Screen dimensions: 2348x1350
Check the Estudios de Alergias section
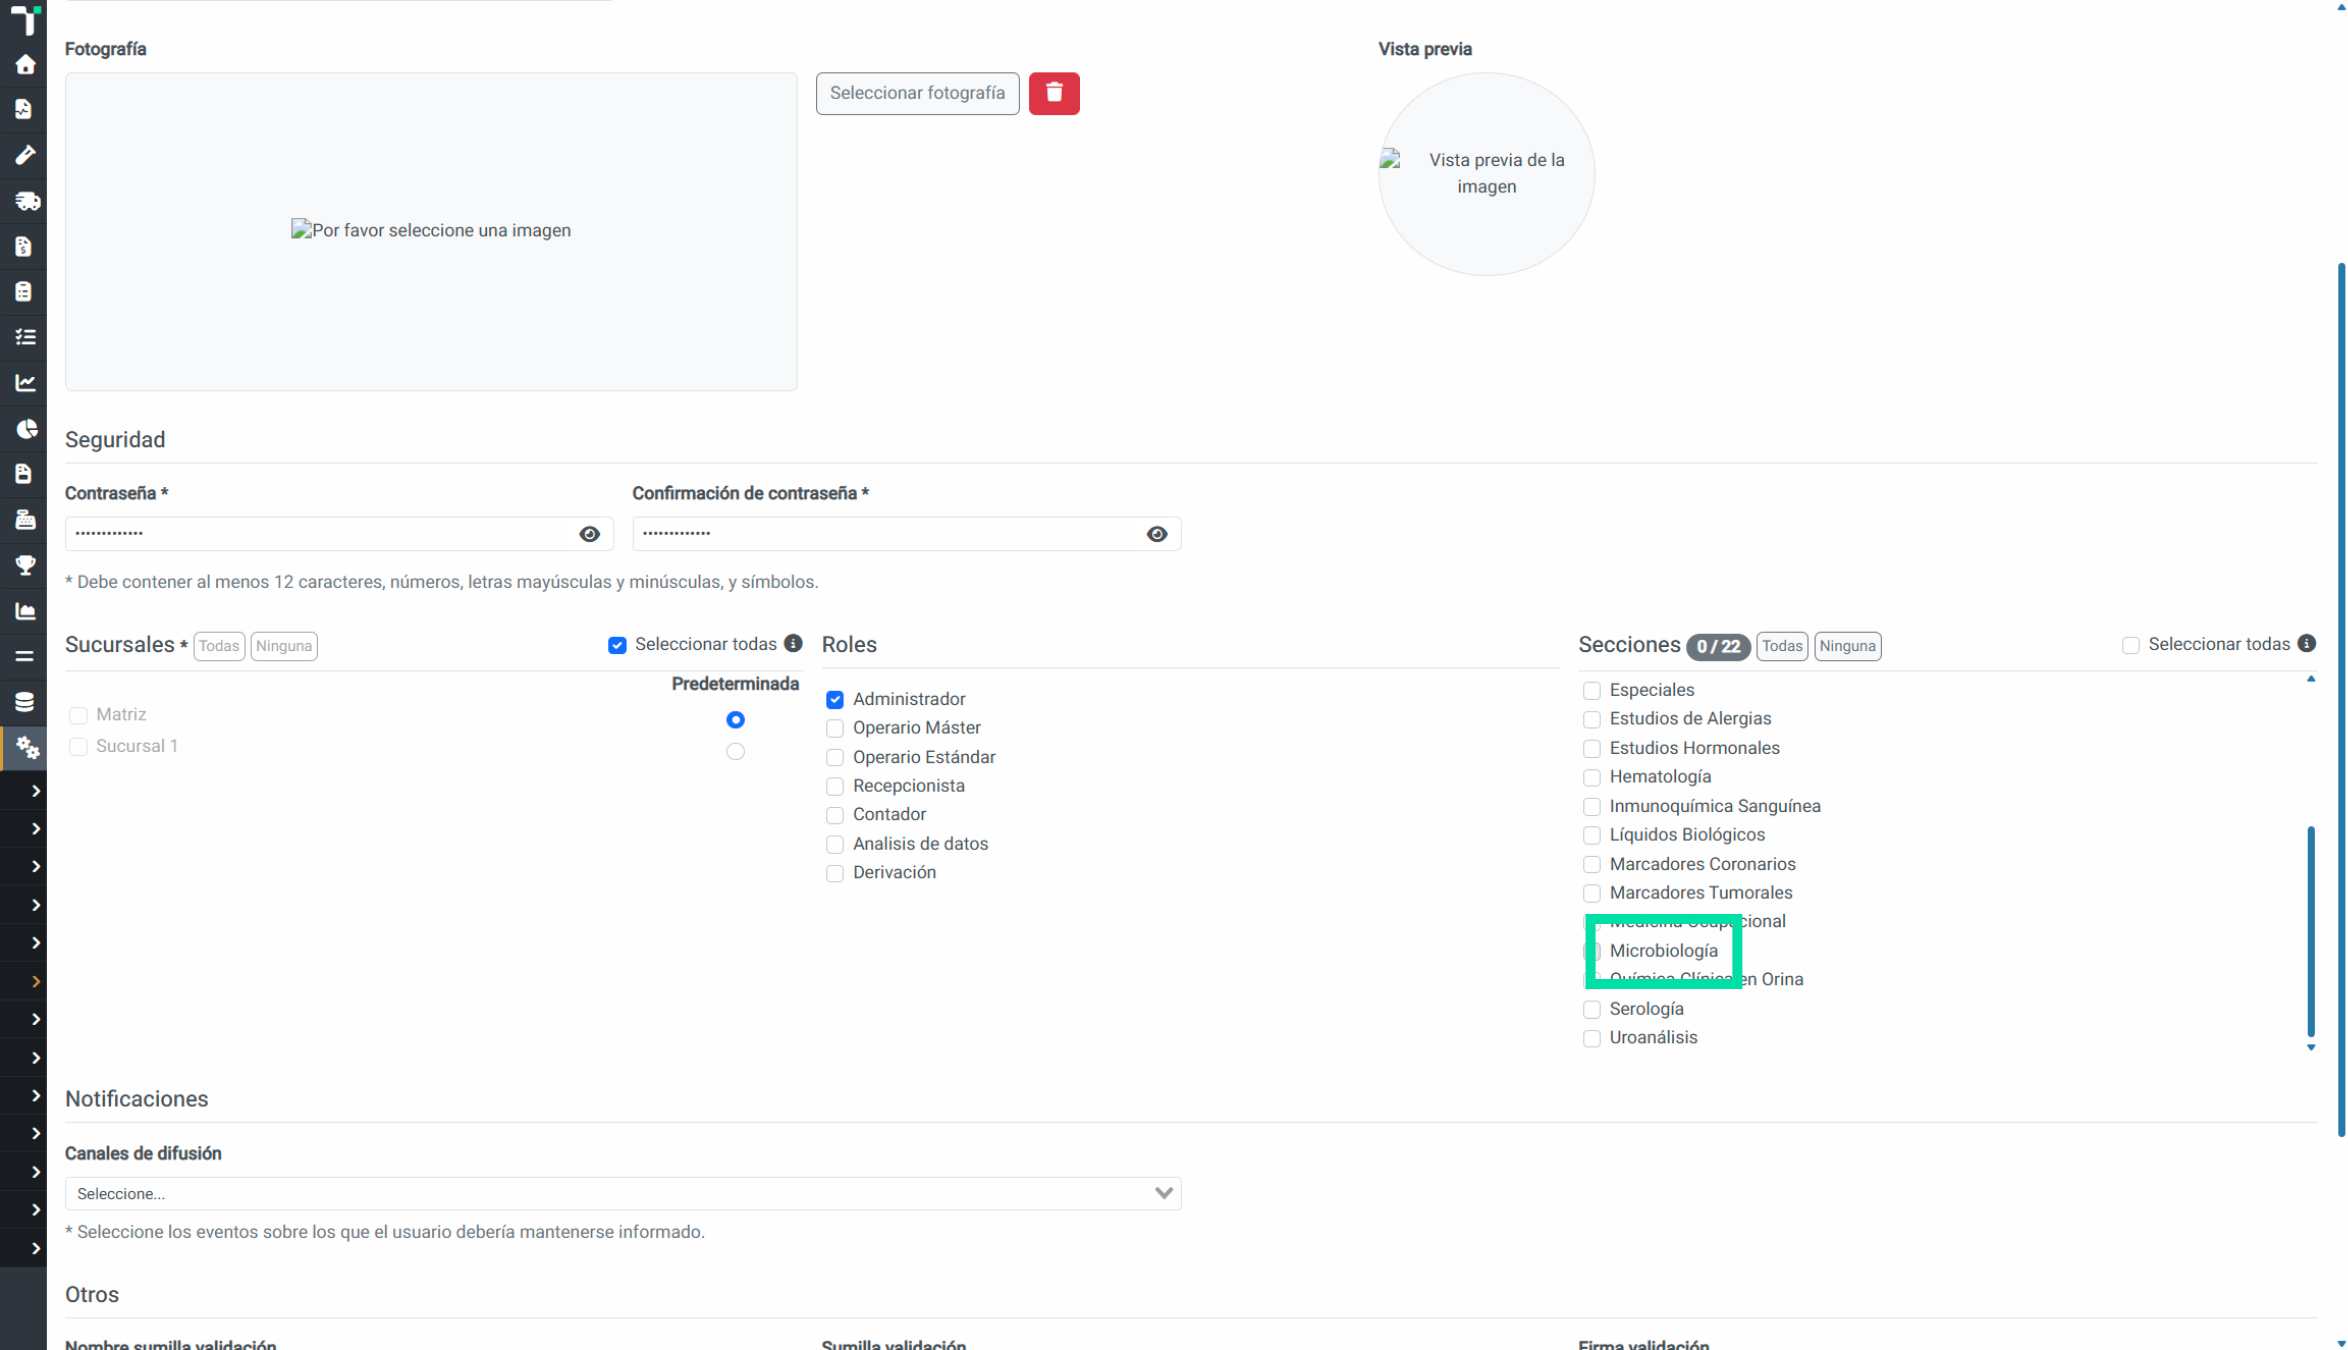(x=1591, y=719)
